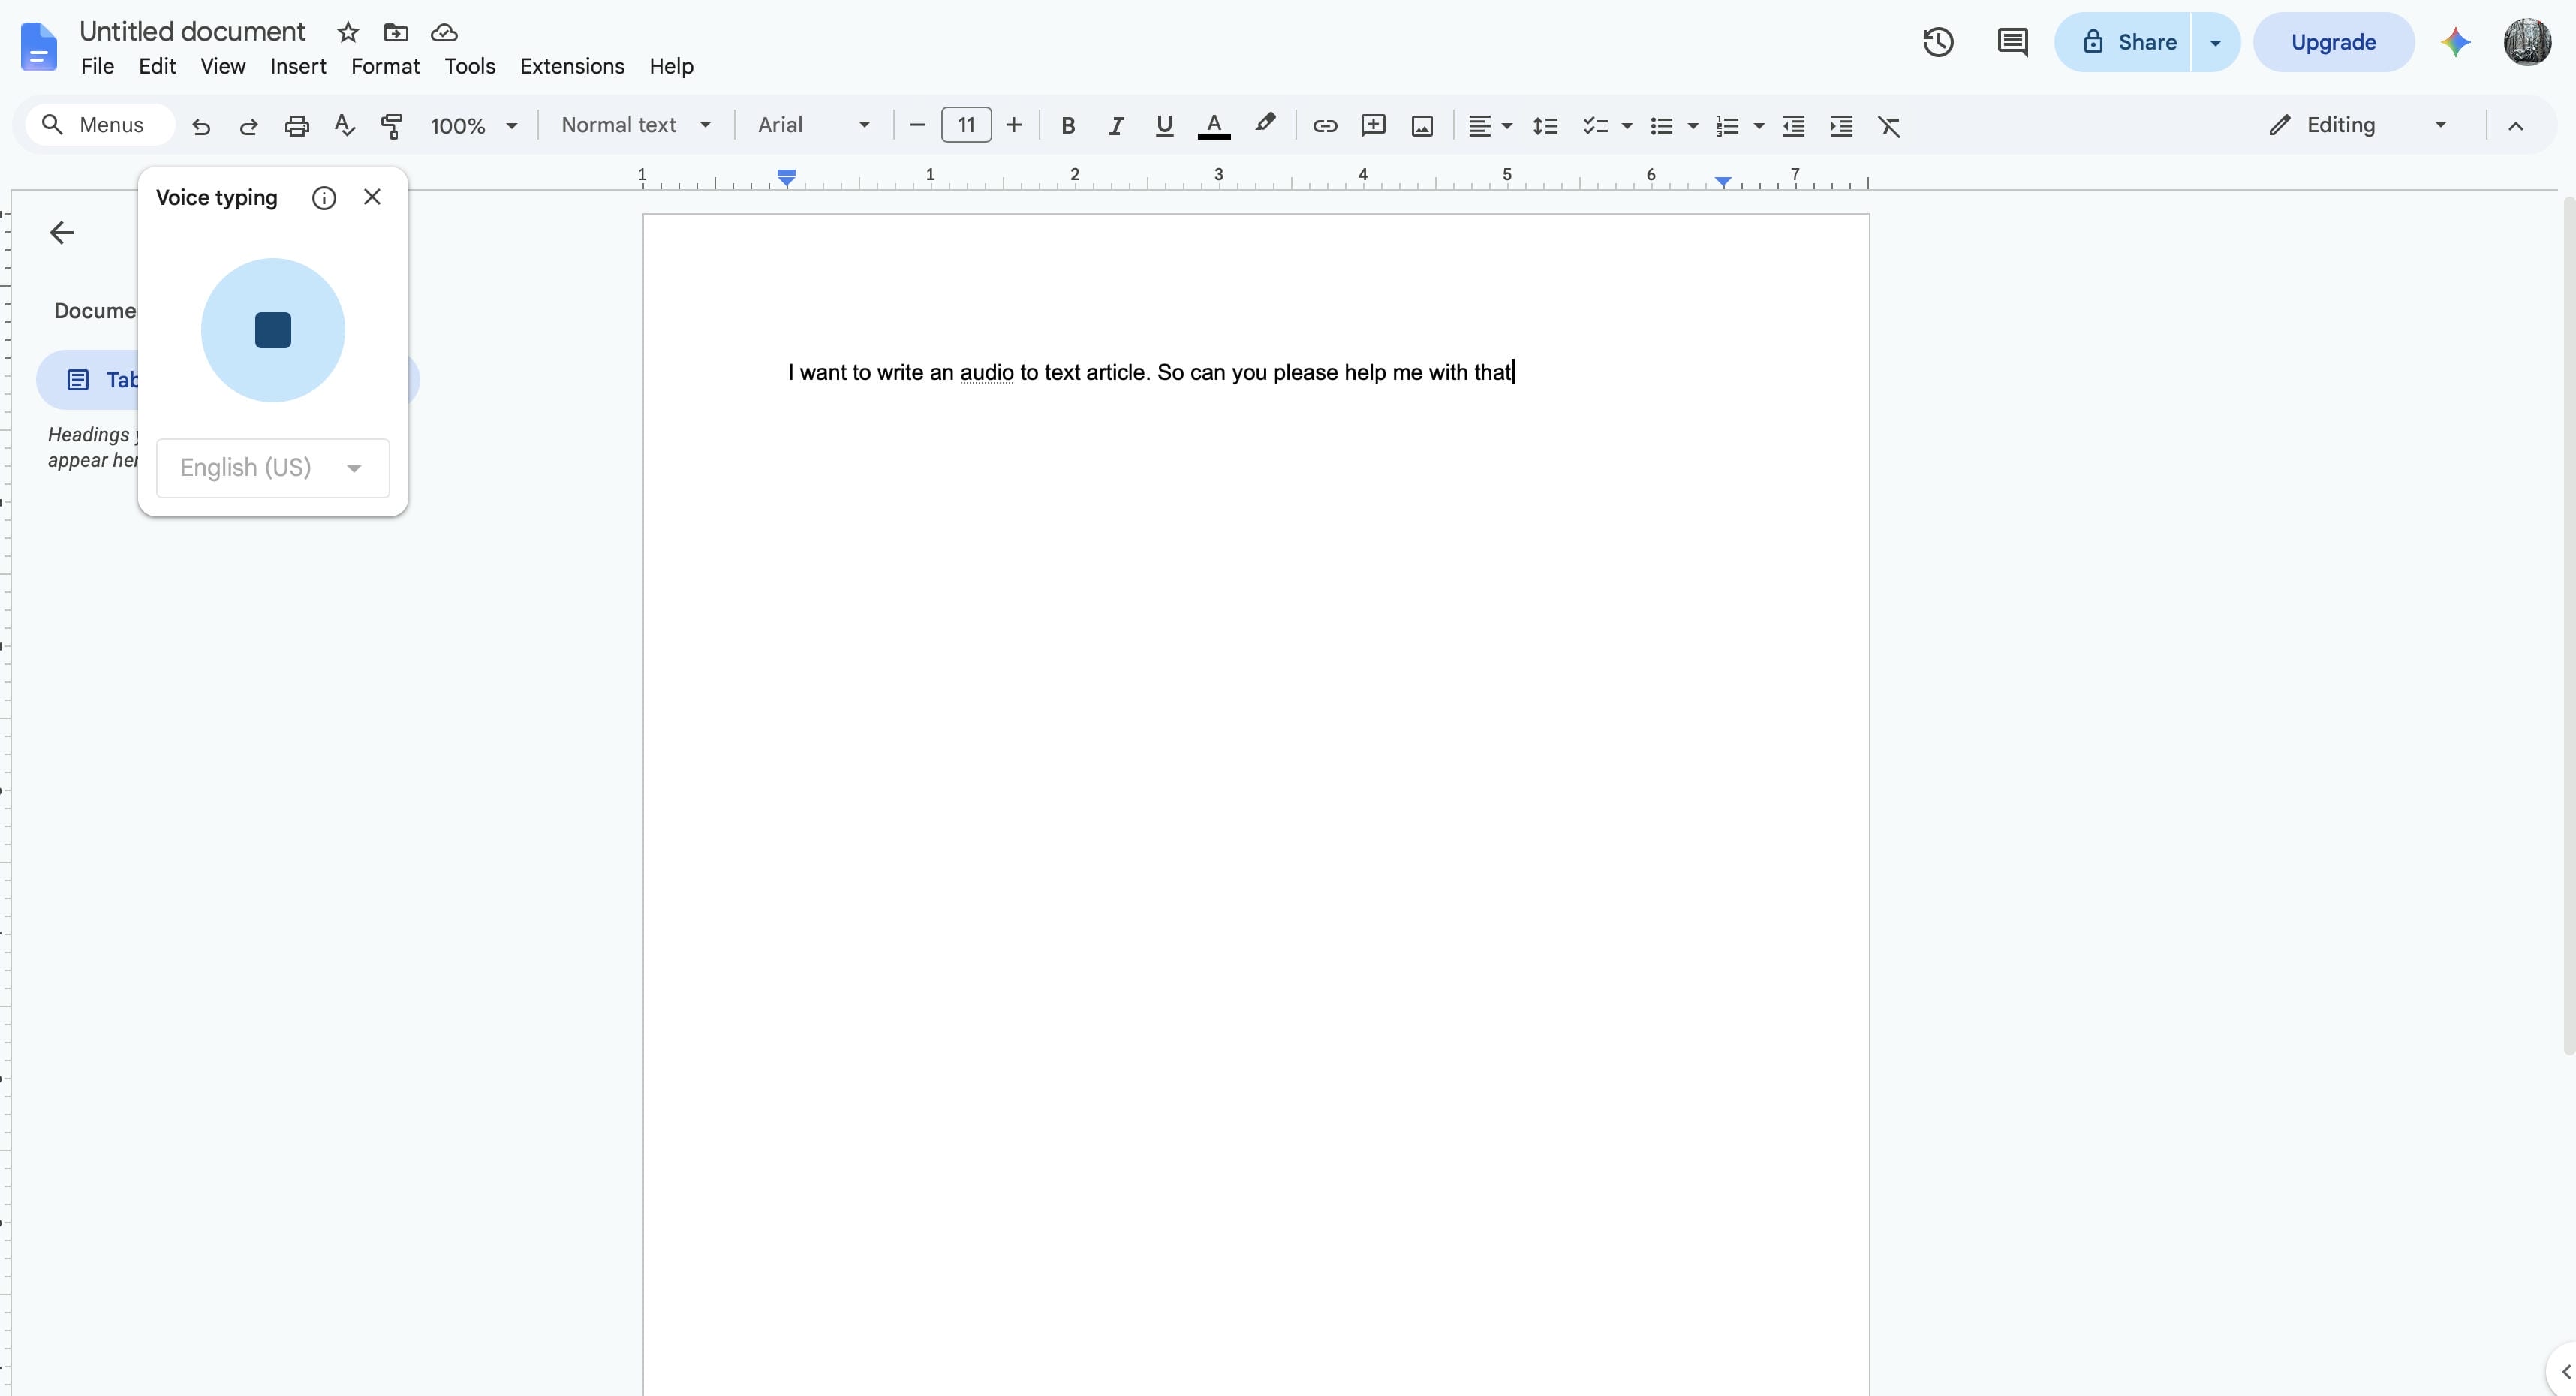Collapse the toolbar menus chevron

click(2516, 126)
